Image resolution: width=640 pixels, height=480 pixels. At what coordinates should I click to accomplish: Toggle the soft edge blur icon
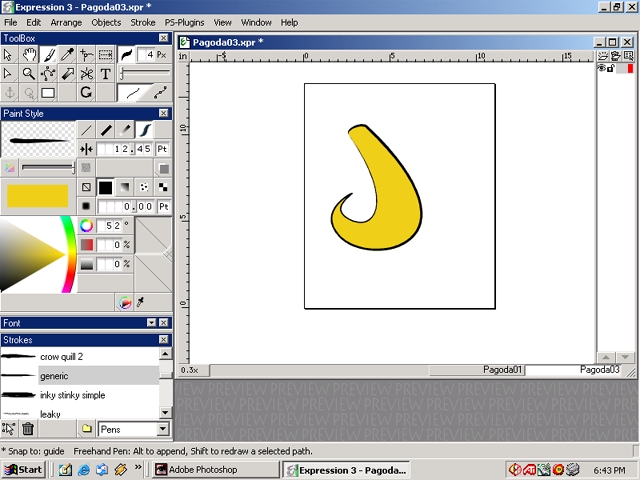pyautogui.click(x=86, y=207)
